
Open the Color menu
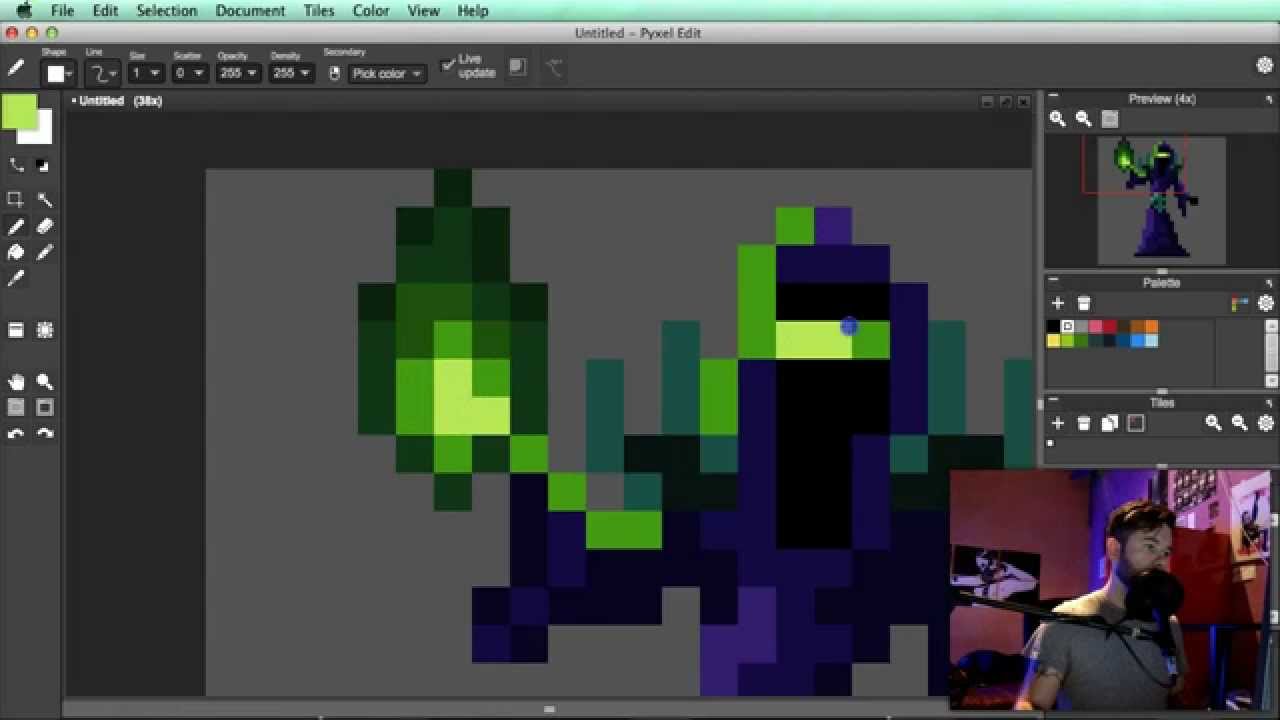click(x=371, y=10)
